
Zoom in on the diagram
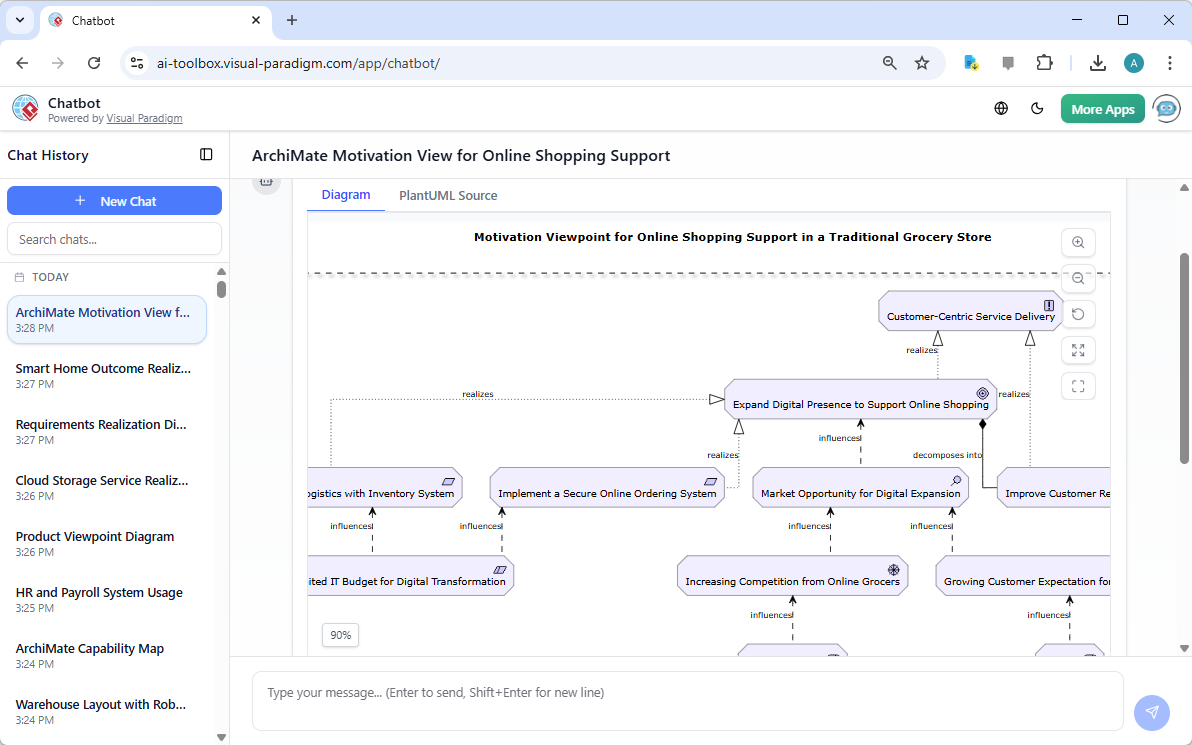pyautogui.click(x=1078, y=242)
